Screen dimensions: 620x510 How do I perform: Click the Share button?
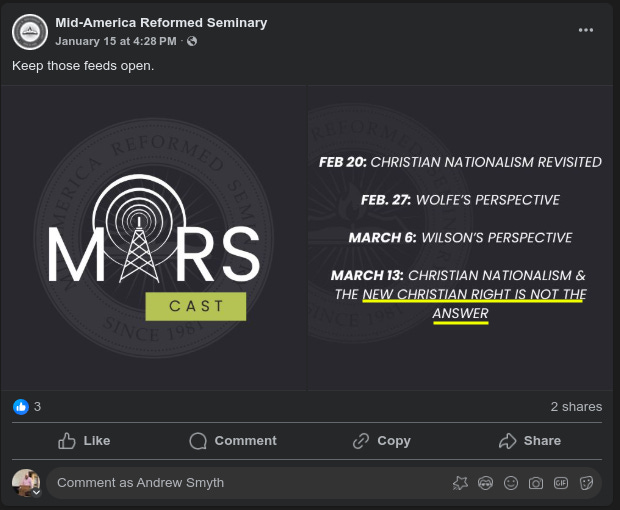pos(530,441)
